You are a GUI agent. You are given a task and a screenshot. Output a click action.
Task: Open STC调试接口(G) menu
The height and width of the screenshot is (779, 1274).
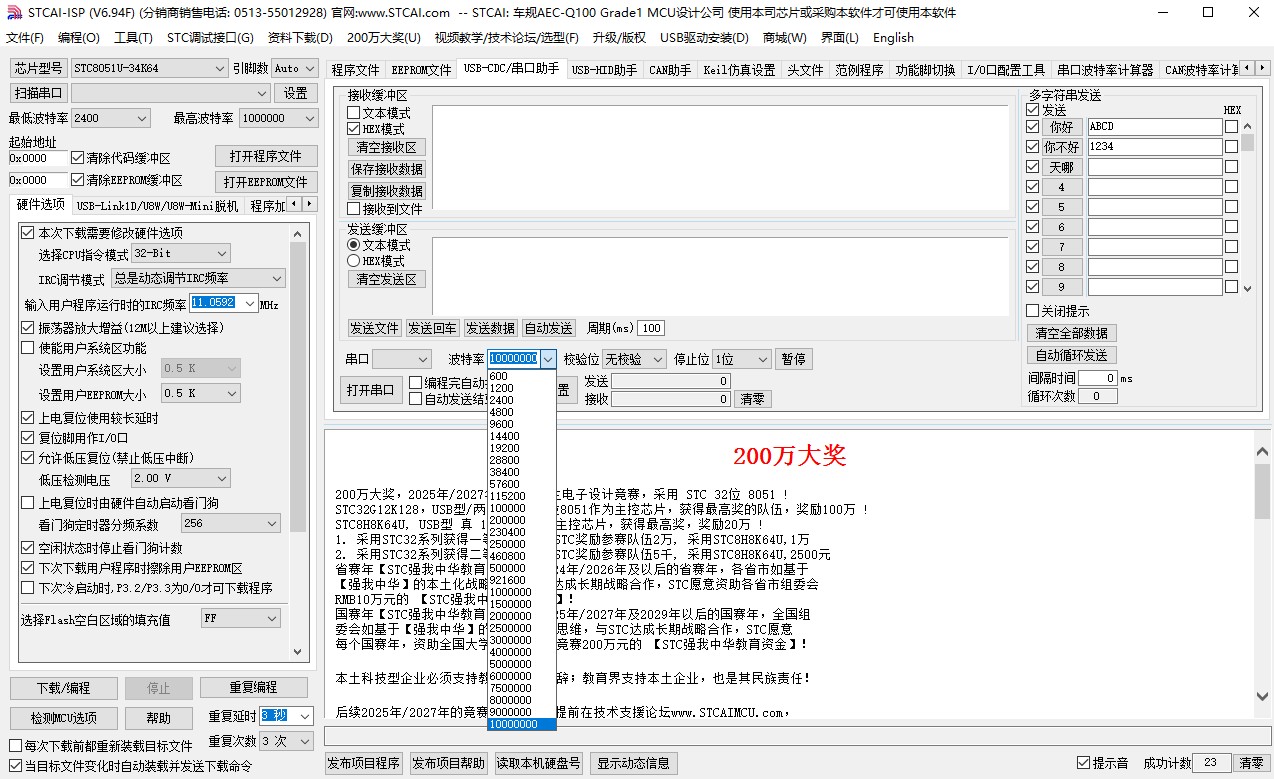pyautogui.click(x=210, y=38)
